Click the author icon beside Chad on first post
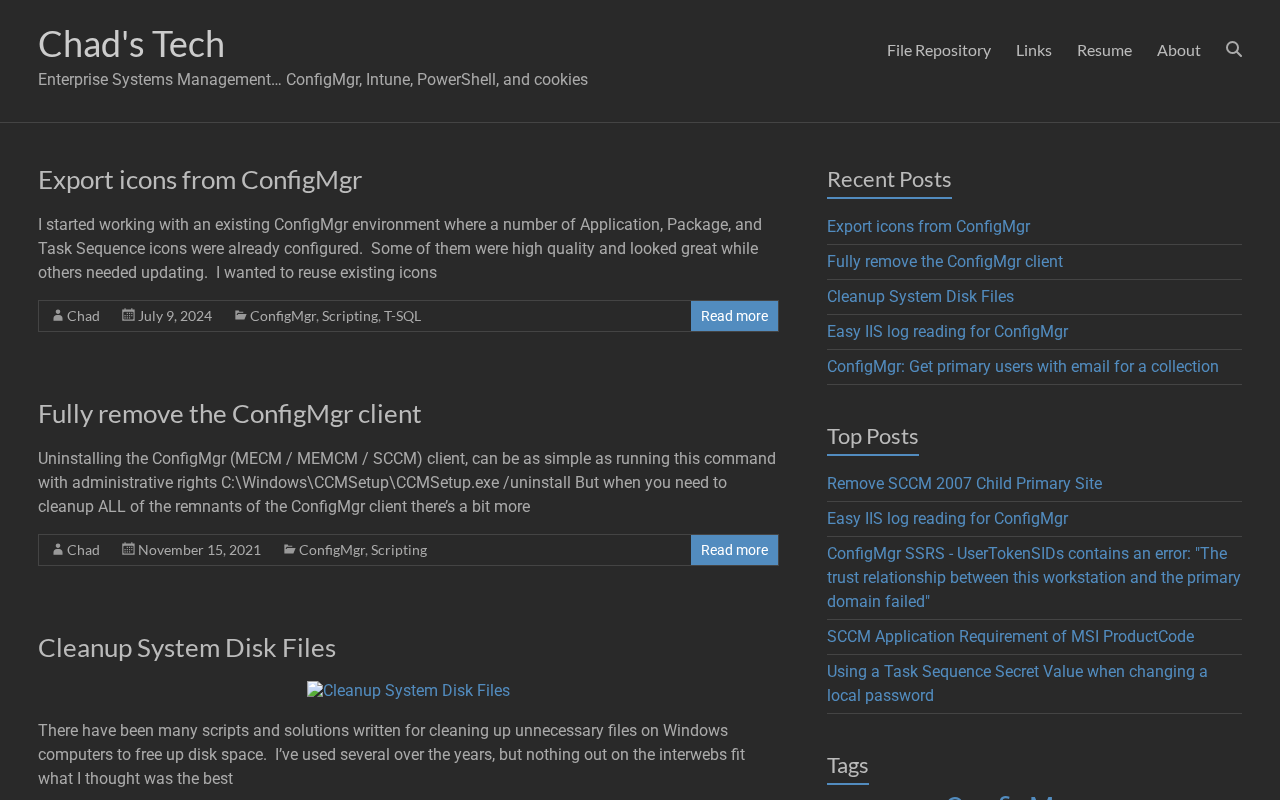The image size is (1280, 800). coord(58,316)
